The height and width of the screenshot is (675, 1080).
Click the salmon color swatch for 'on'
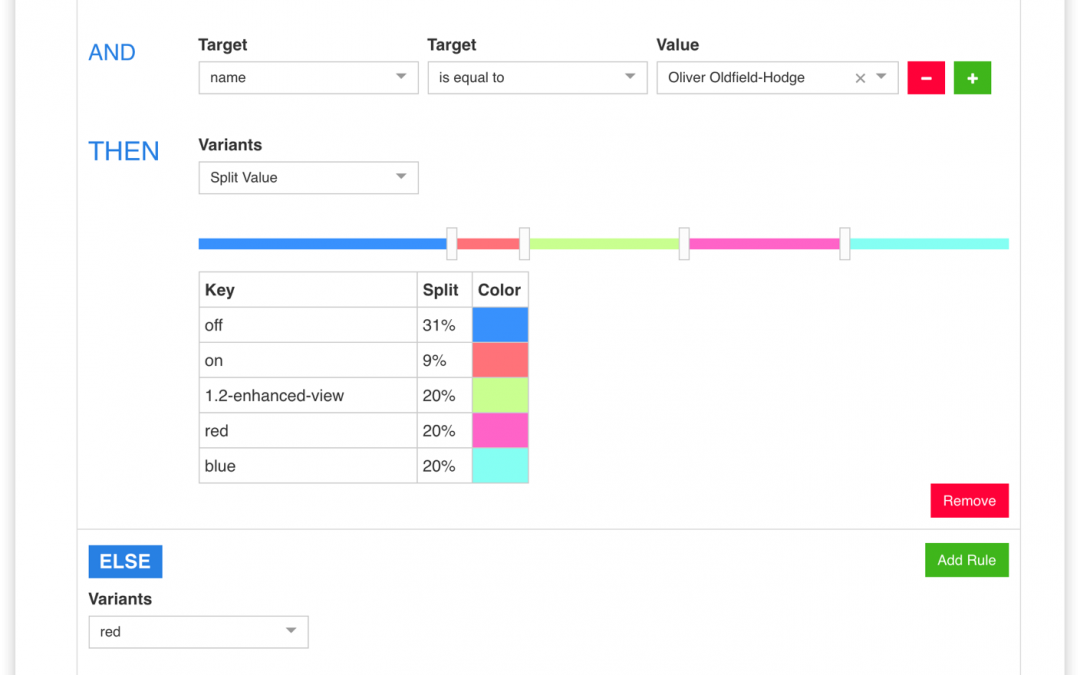500,360
